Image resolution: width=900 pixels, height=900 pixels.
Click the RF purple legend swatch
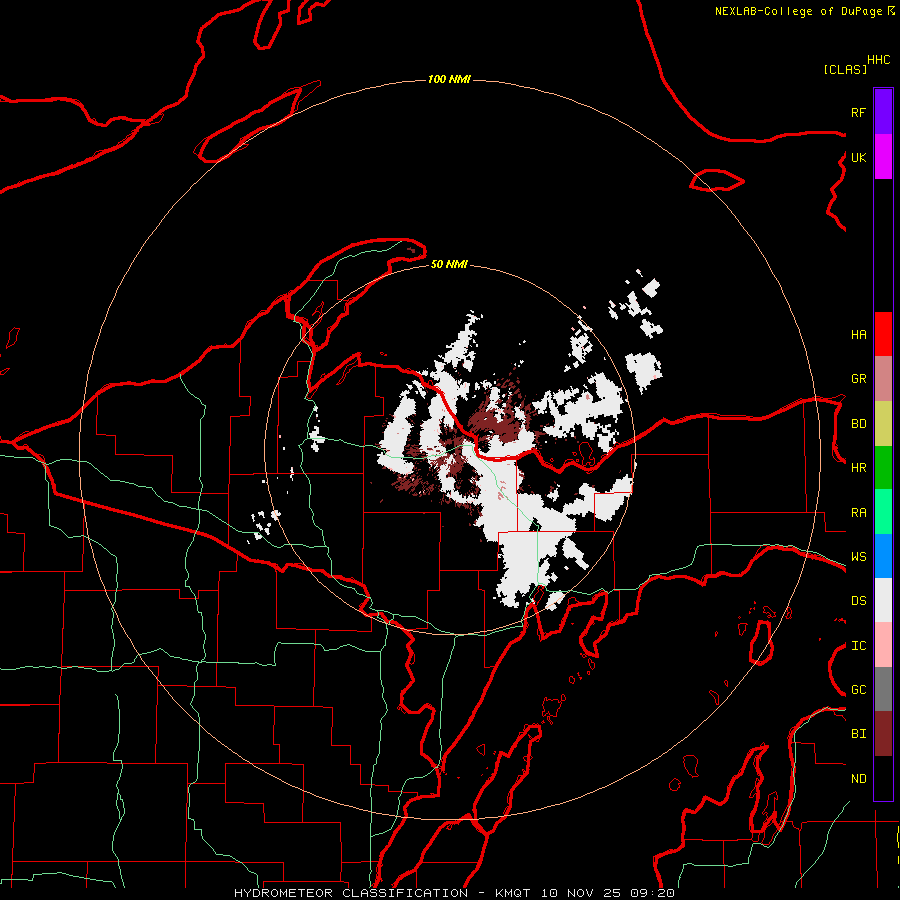pyautogui.click(x=883, y=112)
